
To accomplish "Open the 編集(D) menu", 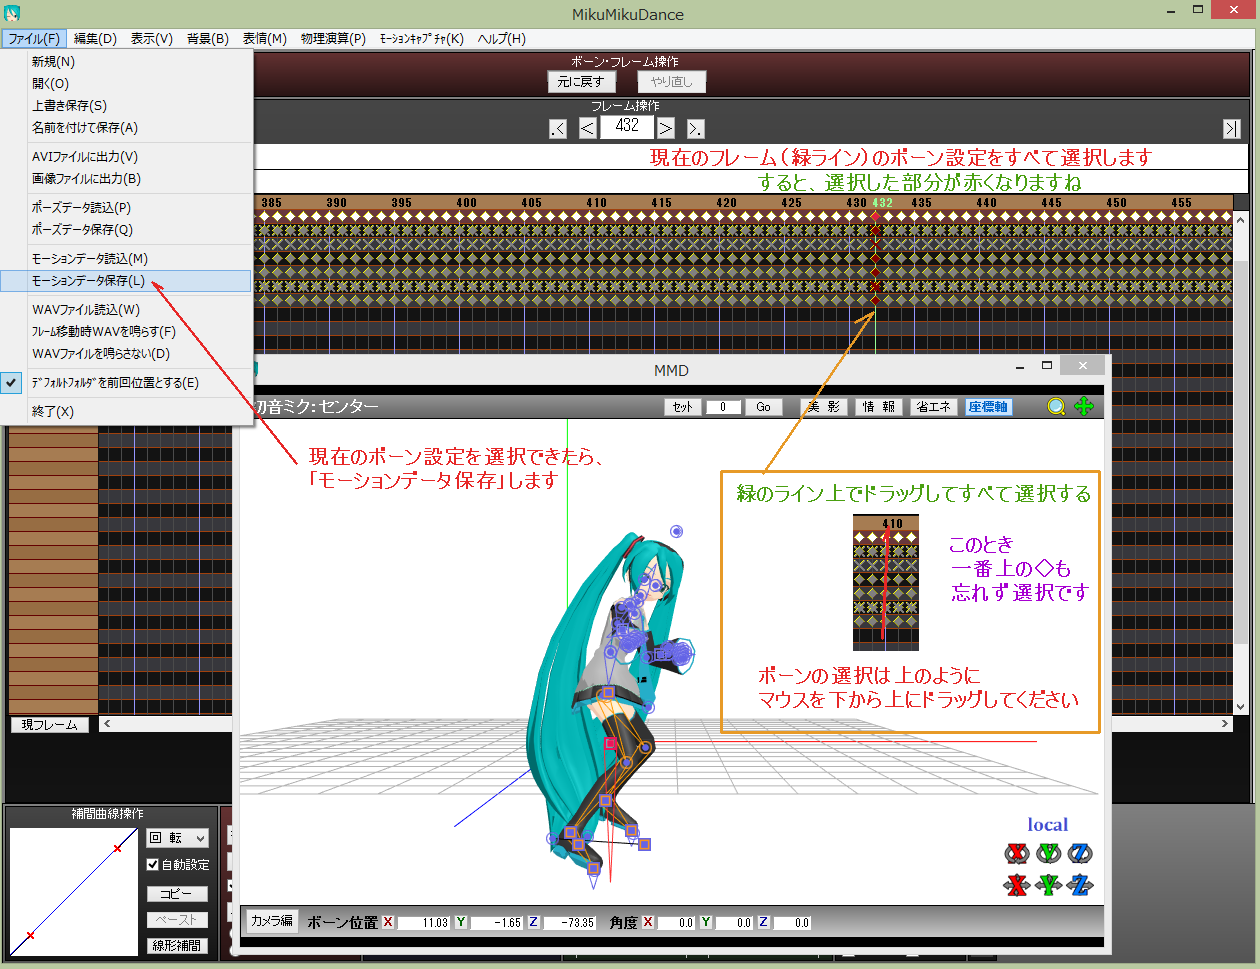I will click(95, 38).
